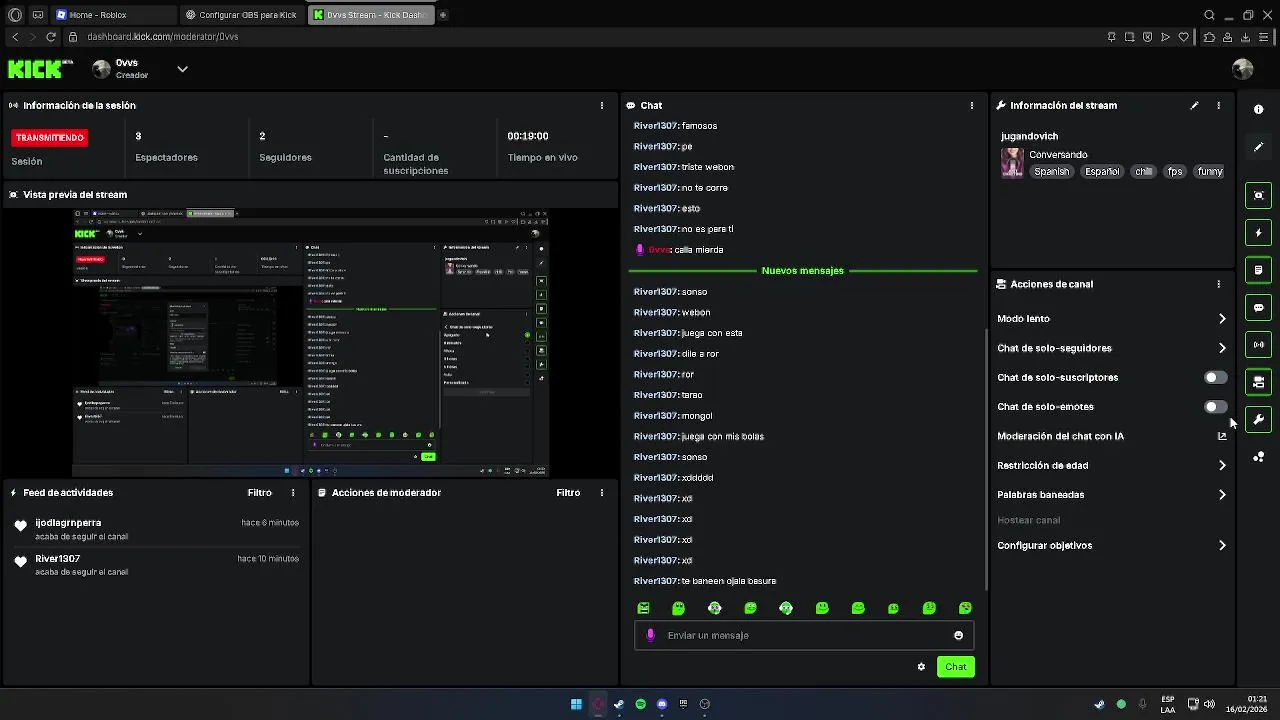Switch to Configurar OBS para Kick tab
The width and height of the screenshot is (1280, 720).
tap(242, 15)
